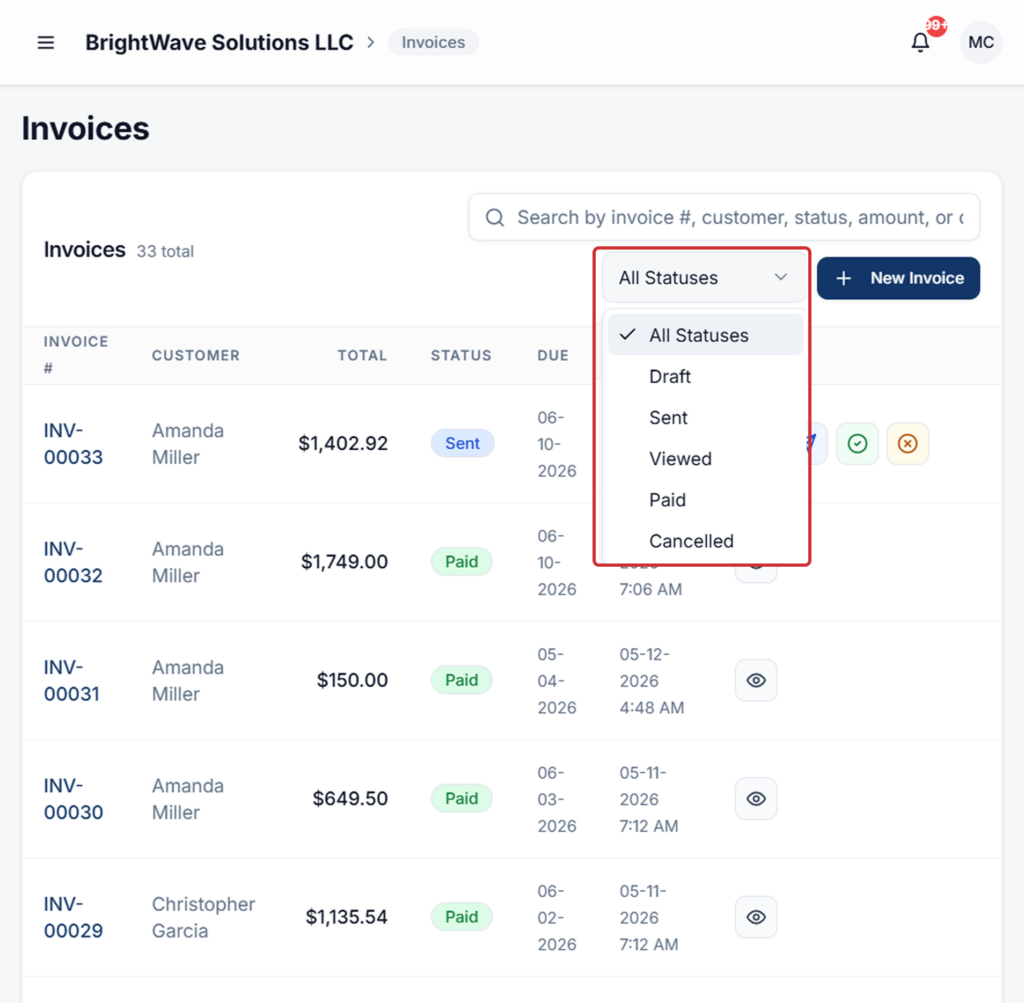Click the $1,749.00 total
This screenshot has height=1003, width=1024.
344,562
